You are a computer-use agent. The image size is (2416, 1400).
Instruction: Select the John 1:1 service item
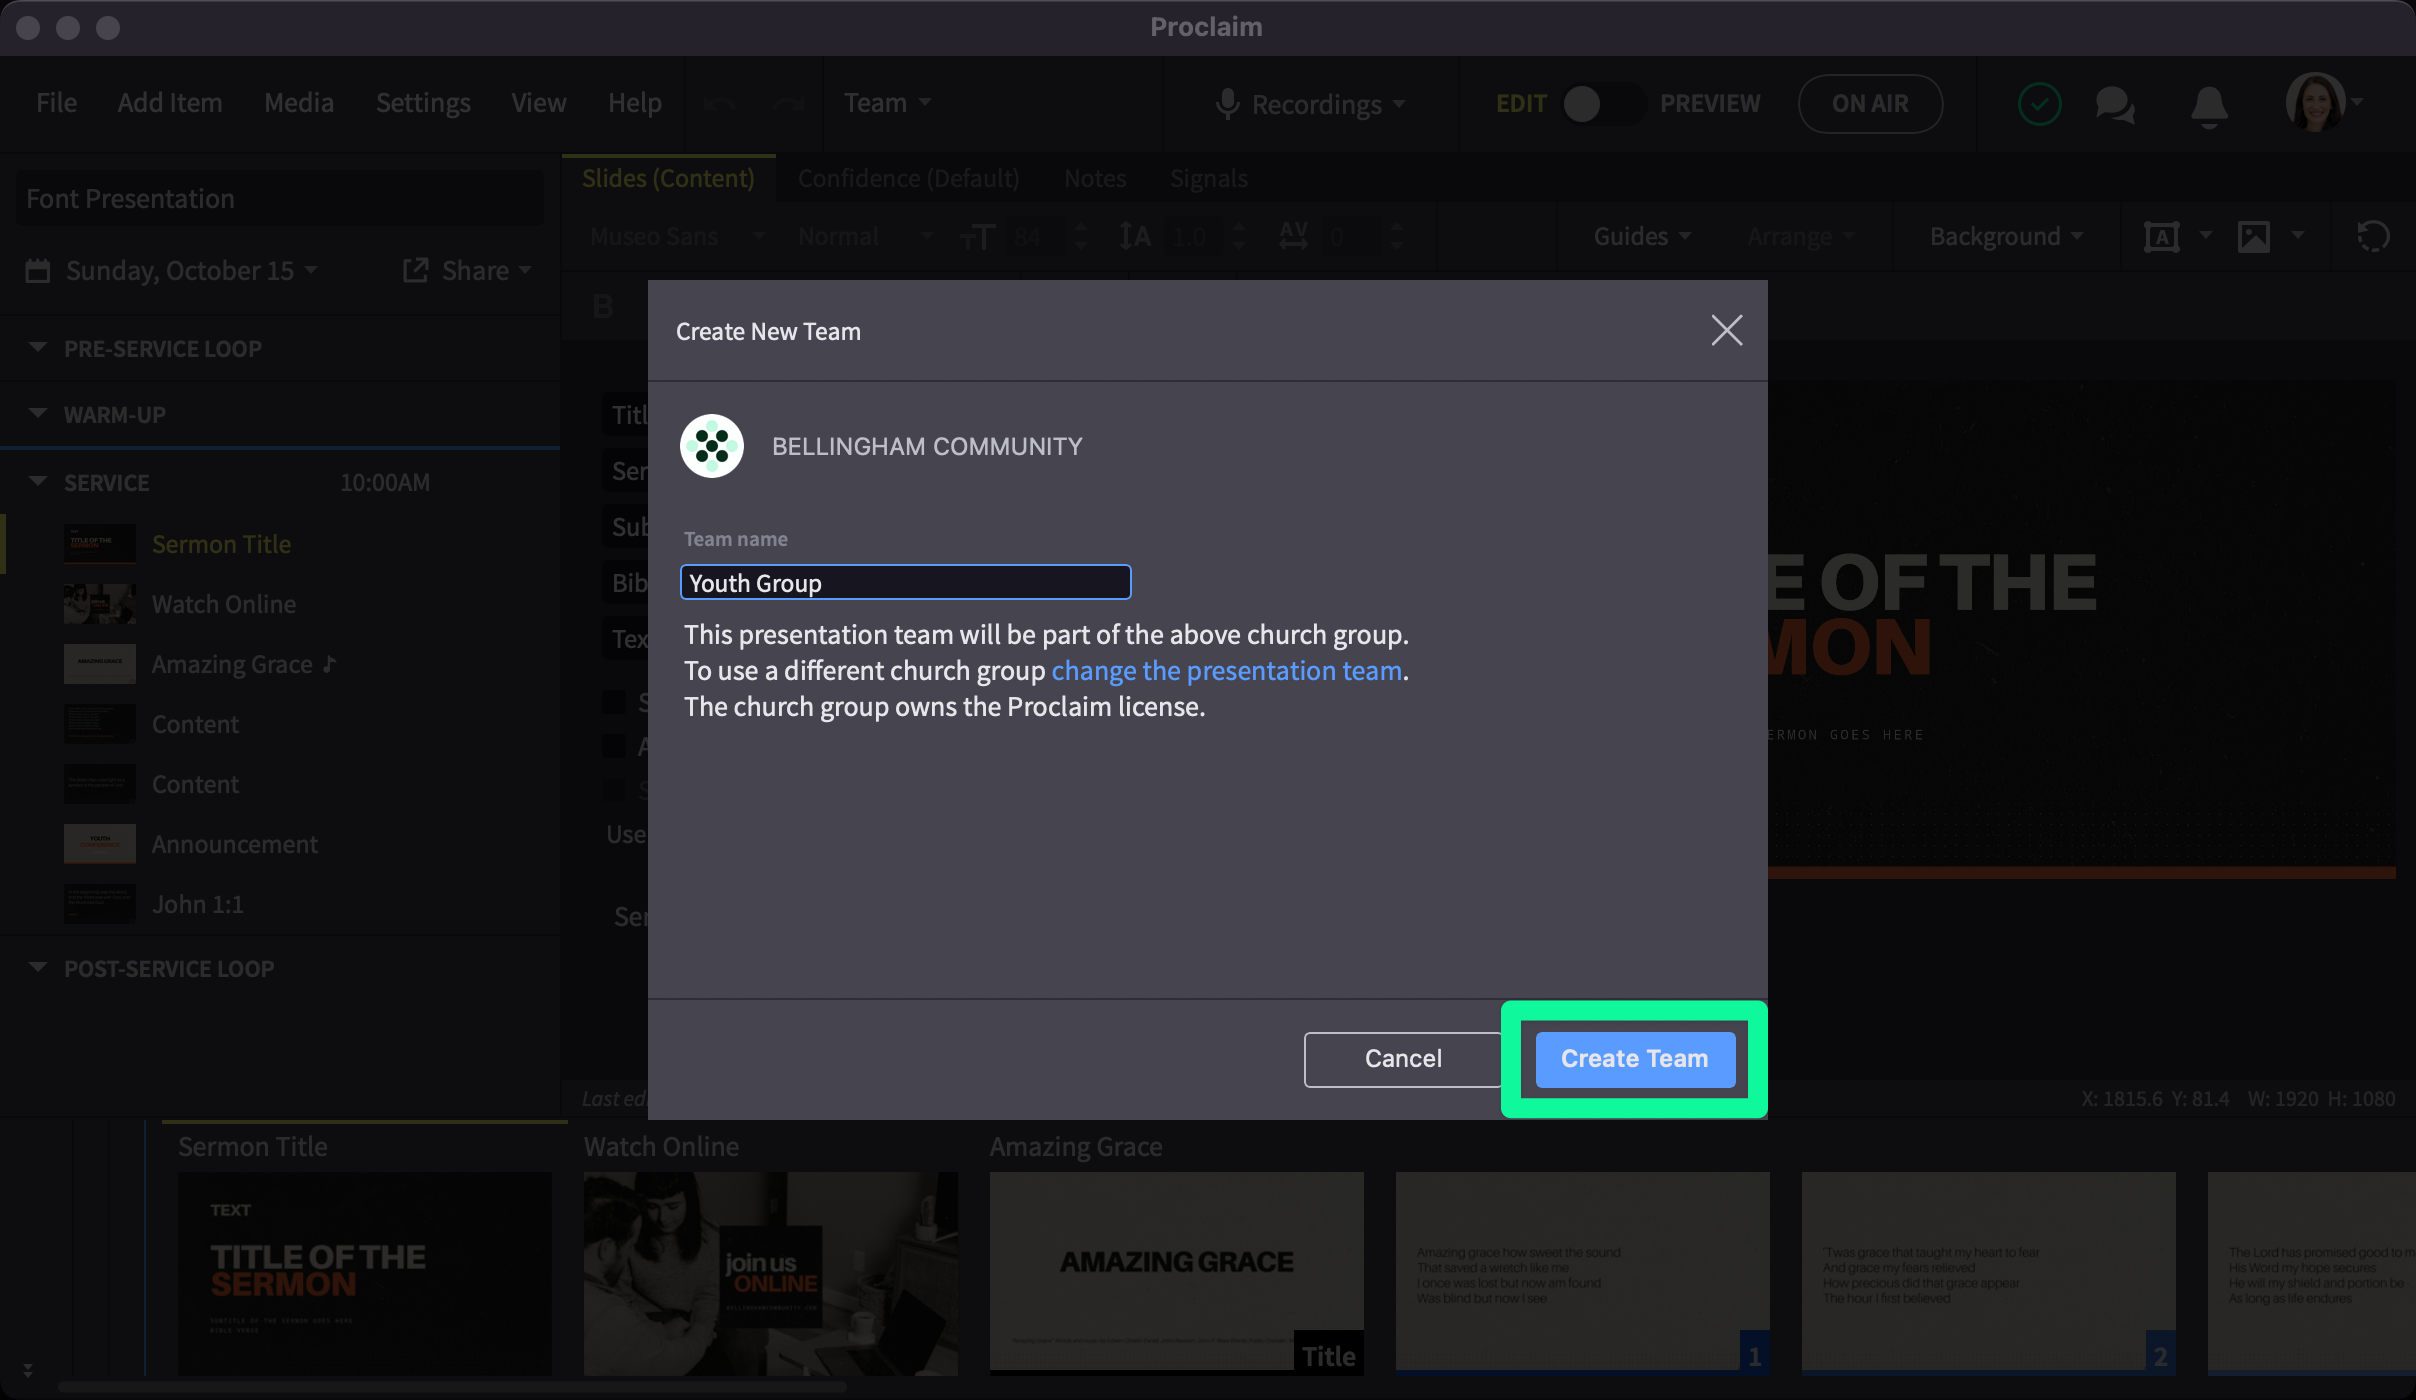point(280,904)
